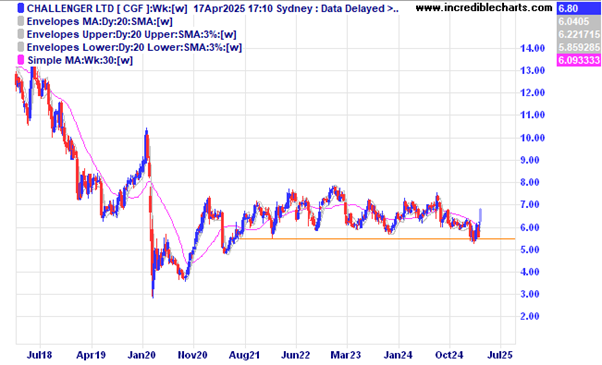This screenshot has height=365, width=602.
Task: Click the Aug21 date axis label
Action: click(x=245, y=355)
